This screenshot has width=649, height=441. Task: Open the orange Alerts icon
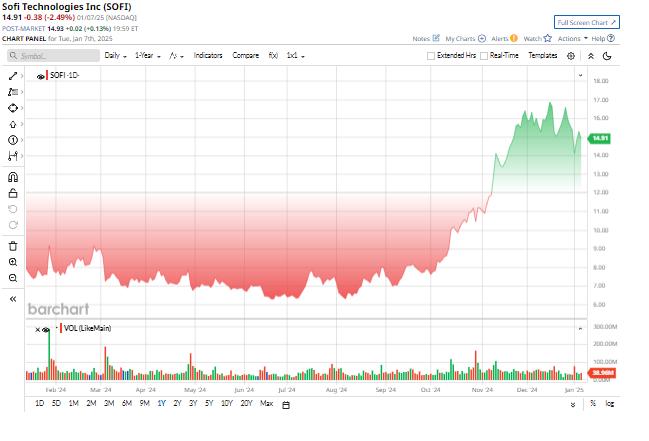click(x=514, y=38)
